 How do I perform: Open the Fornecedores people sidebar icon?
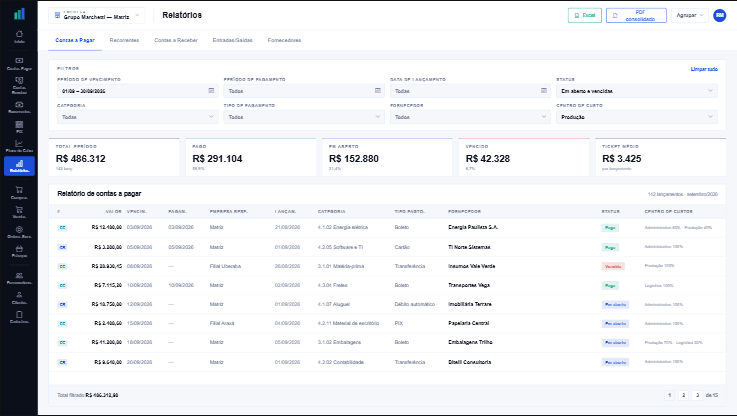(x=19, y=278)
